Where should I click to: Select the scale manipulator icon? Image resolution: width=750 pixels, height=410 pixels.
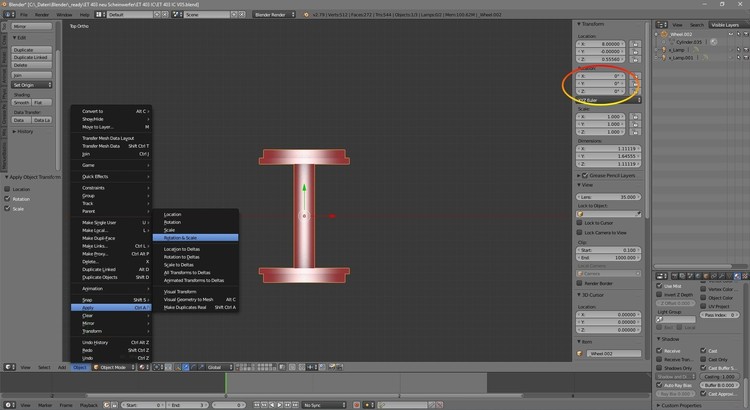point(201,367)
